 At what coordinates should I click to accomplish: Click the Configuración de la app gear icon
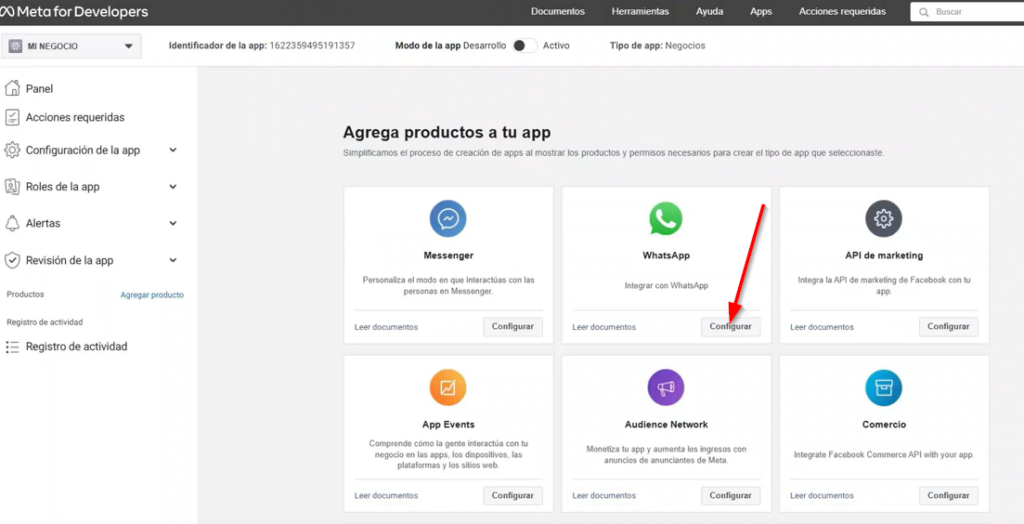[12, 150]
